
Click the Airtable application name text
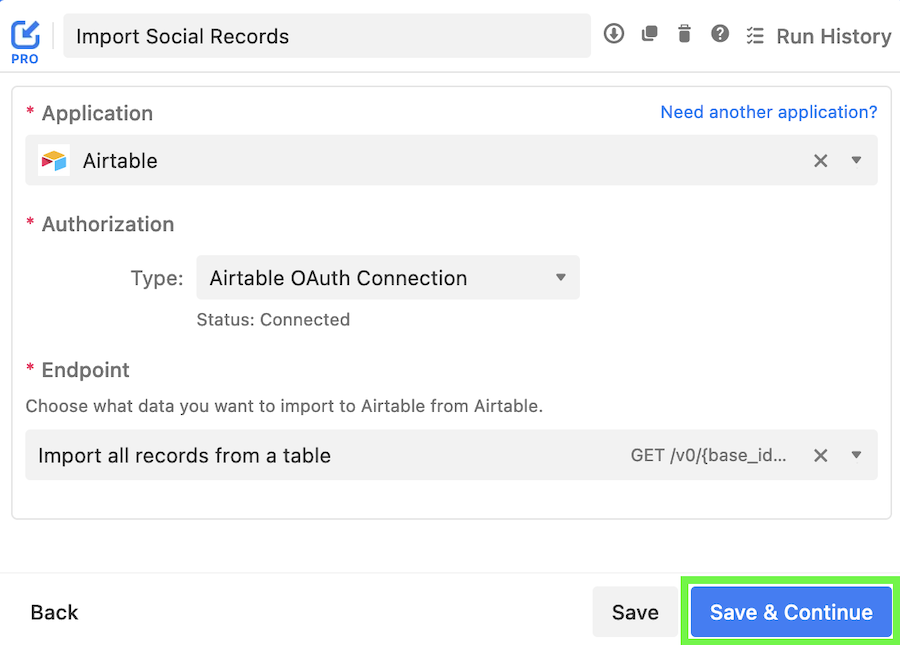coord(120,161)
